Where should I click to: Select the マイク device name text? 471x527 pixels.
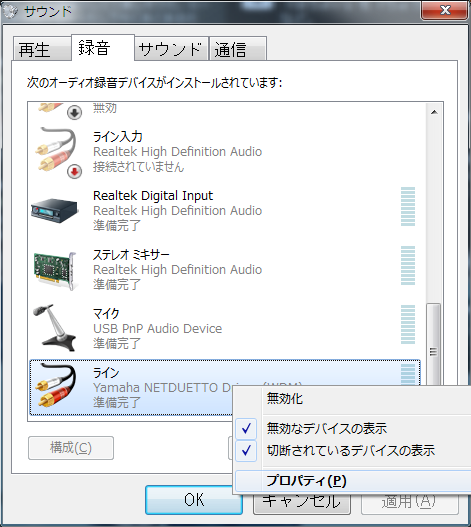point(106,314)
